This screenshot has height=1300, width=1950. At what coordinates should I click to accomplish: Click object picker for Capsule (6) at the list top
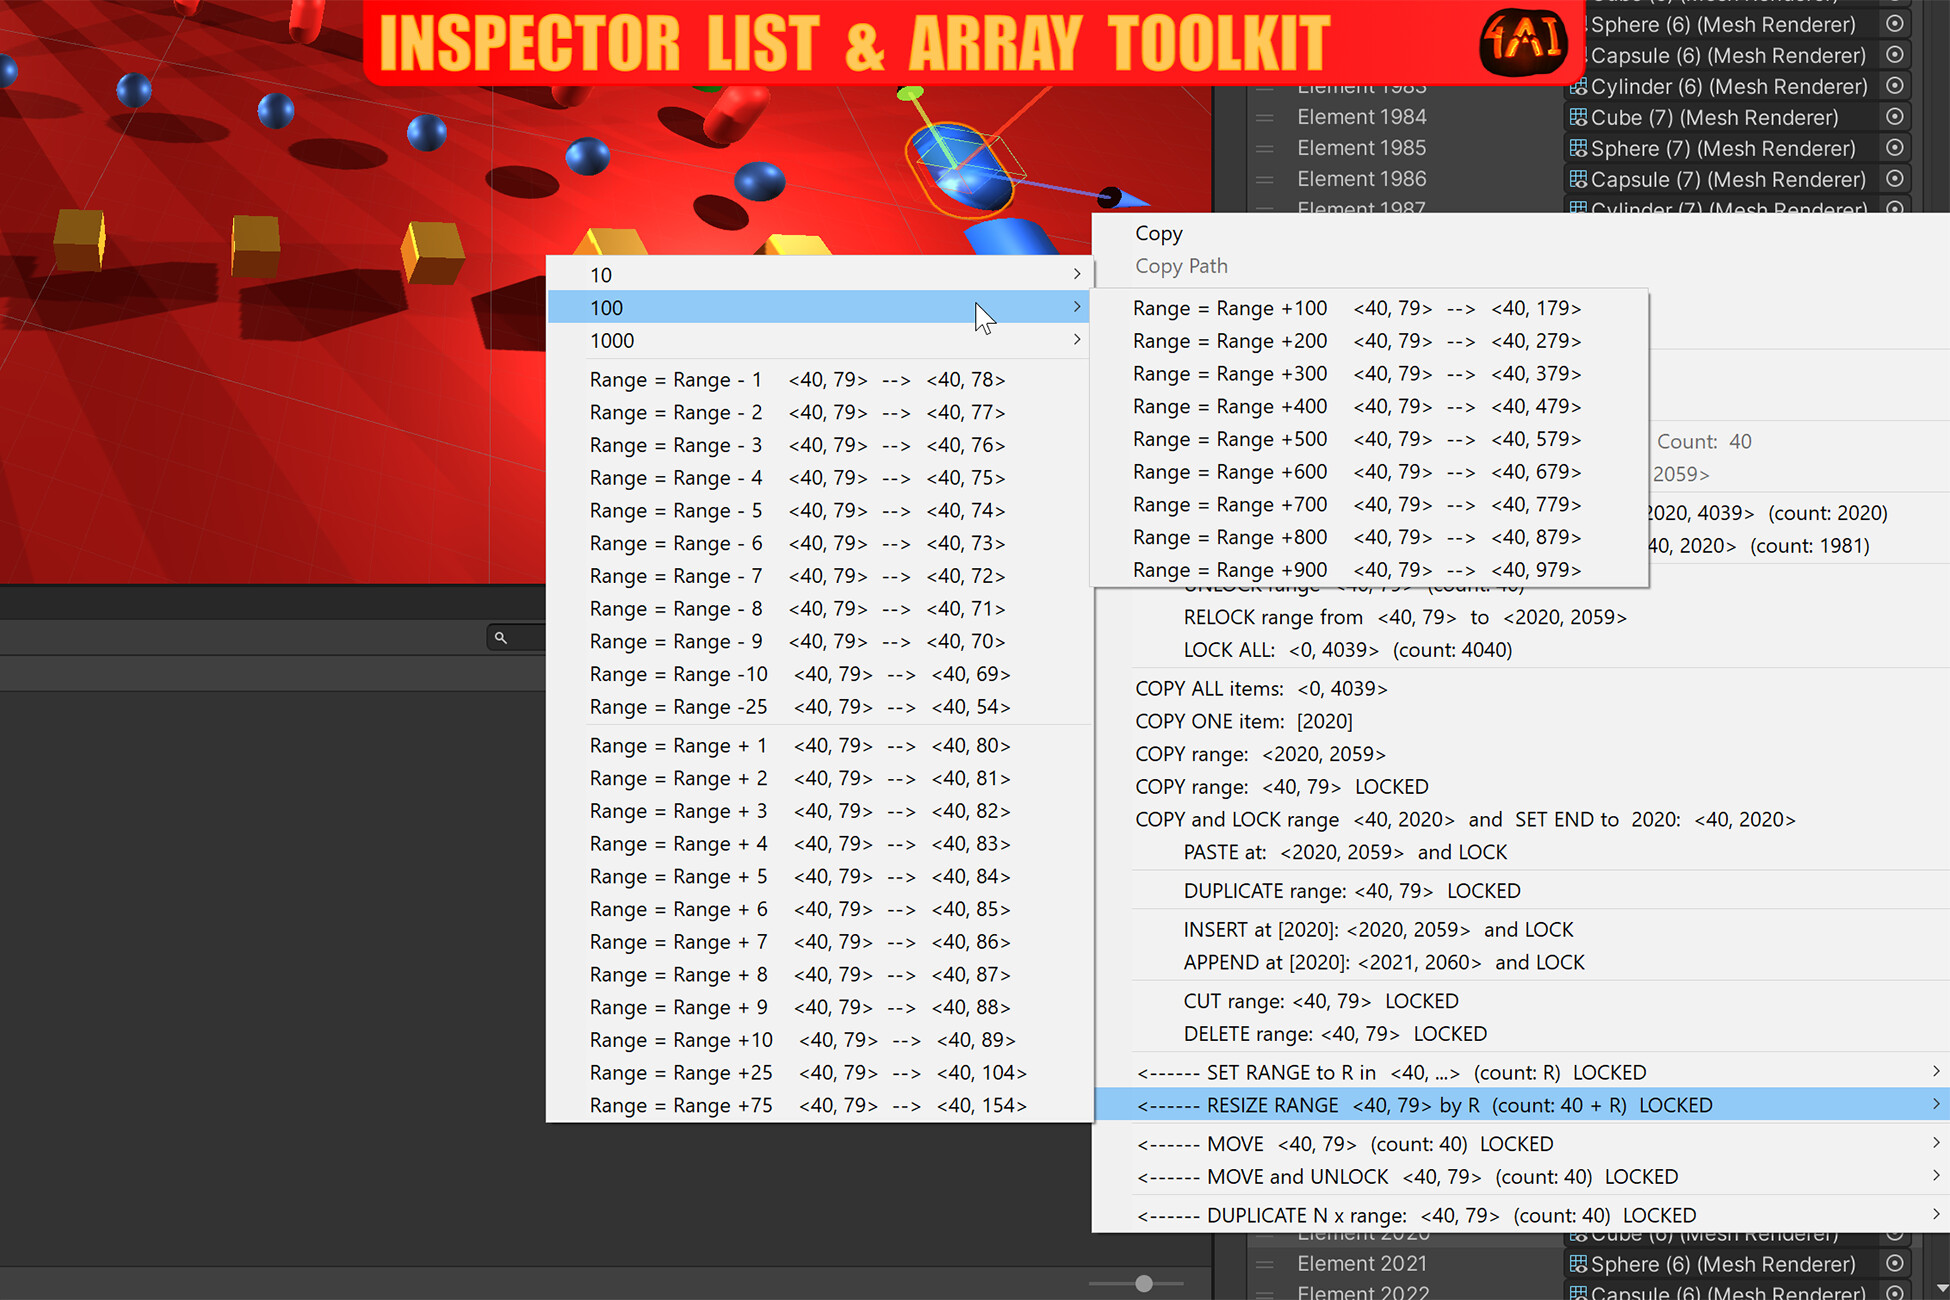pyautogui.click(x=1894, y=55)
